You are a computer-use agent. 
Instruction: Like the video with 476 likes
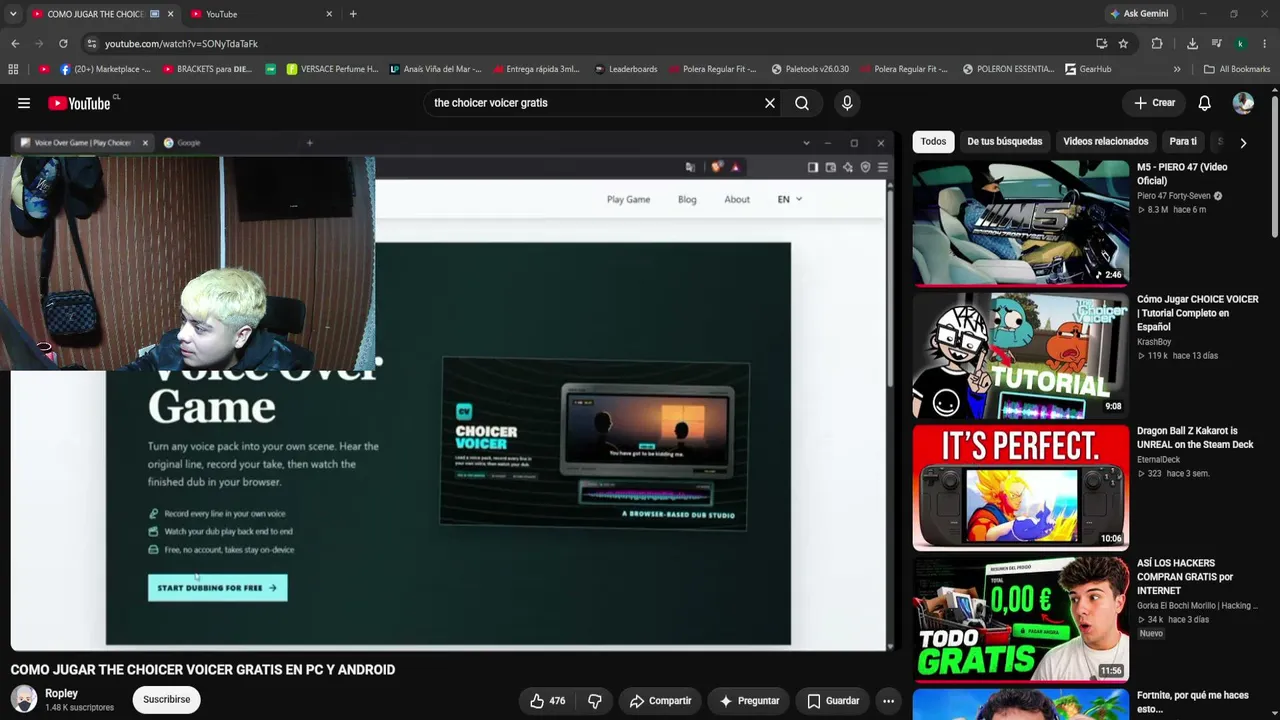pyautogui.click(x=547, y=701)
